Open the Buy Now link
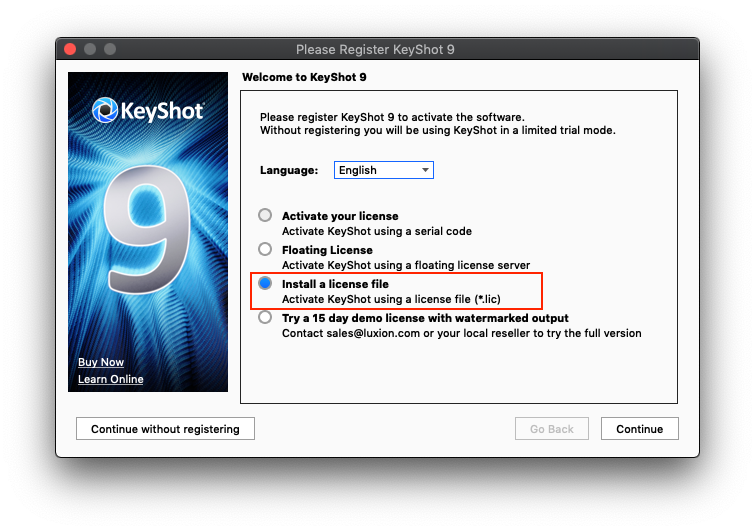Image resolution: width=755 pixels, height=531 pixels. coord(101,362)
